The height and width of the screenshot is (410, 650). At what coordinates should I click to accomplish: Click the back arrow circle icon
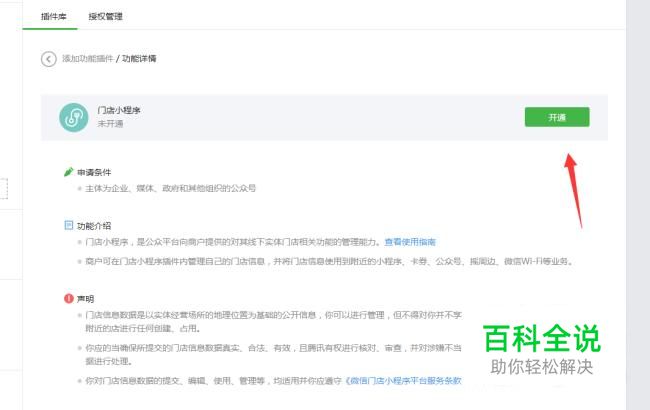(x=49, y=59)
